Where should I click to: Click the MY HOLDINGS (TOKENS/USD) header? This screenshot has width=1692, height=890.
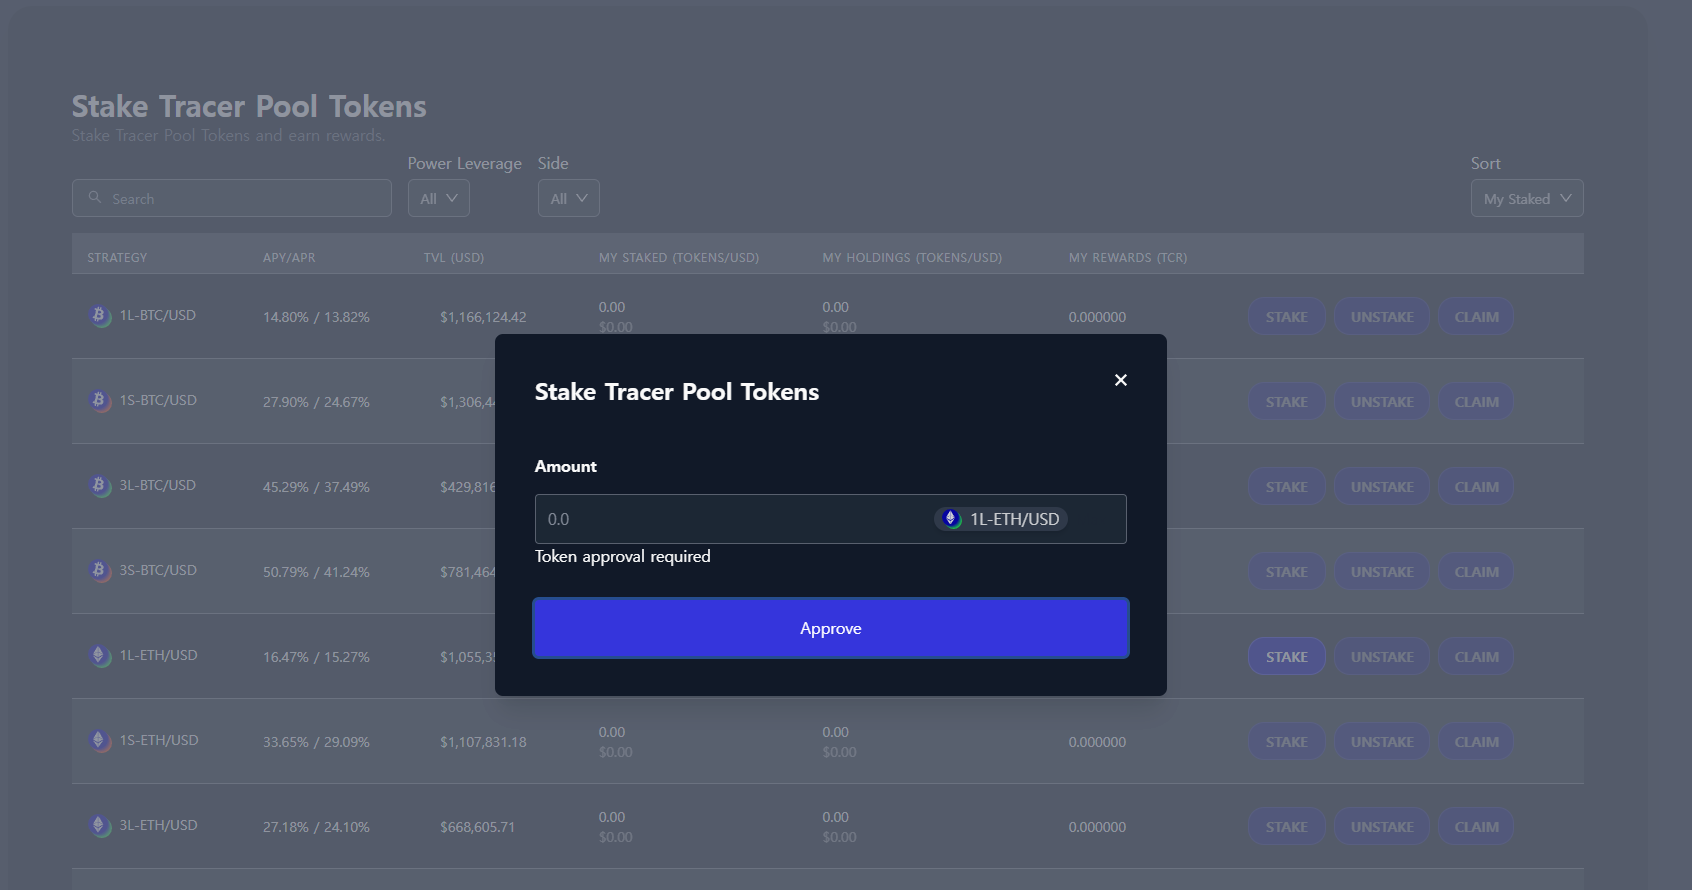[x=912, y=257]
